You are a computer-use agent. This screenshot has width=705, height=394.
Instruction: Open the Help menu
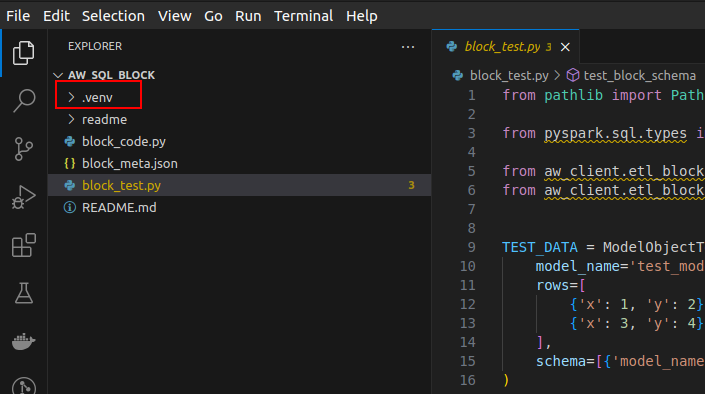[x=361, y=16]
